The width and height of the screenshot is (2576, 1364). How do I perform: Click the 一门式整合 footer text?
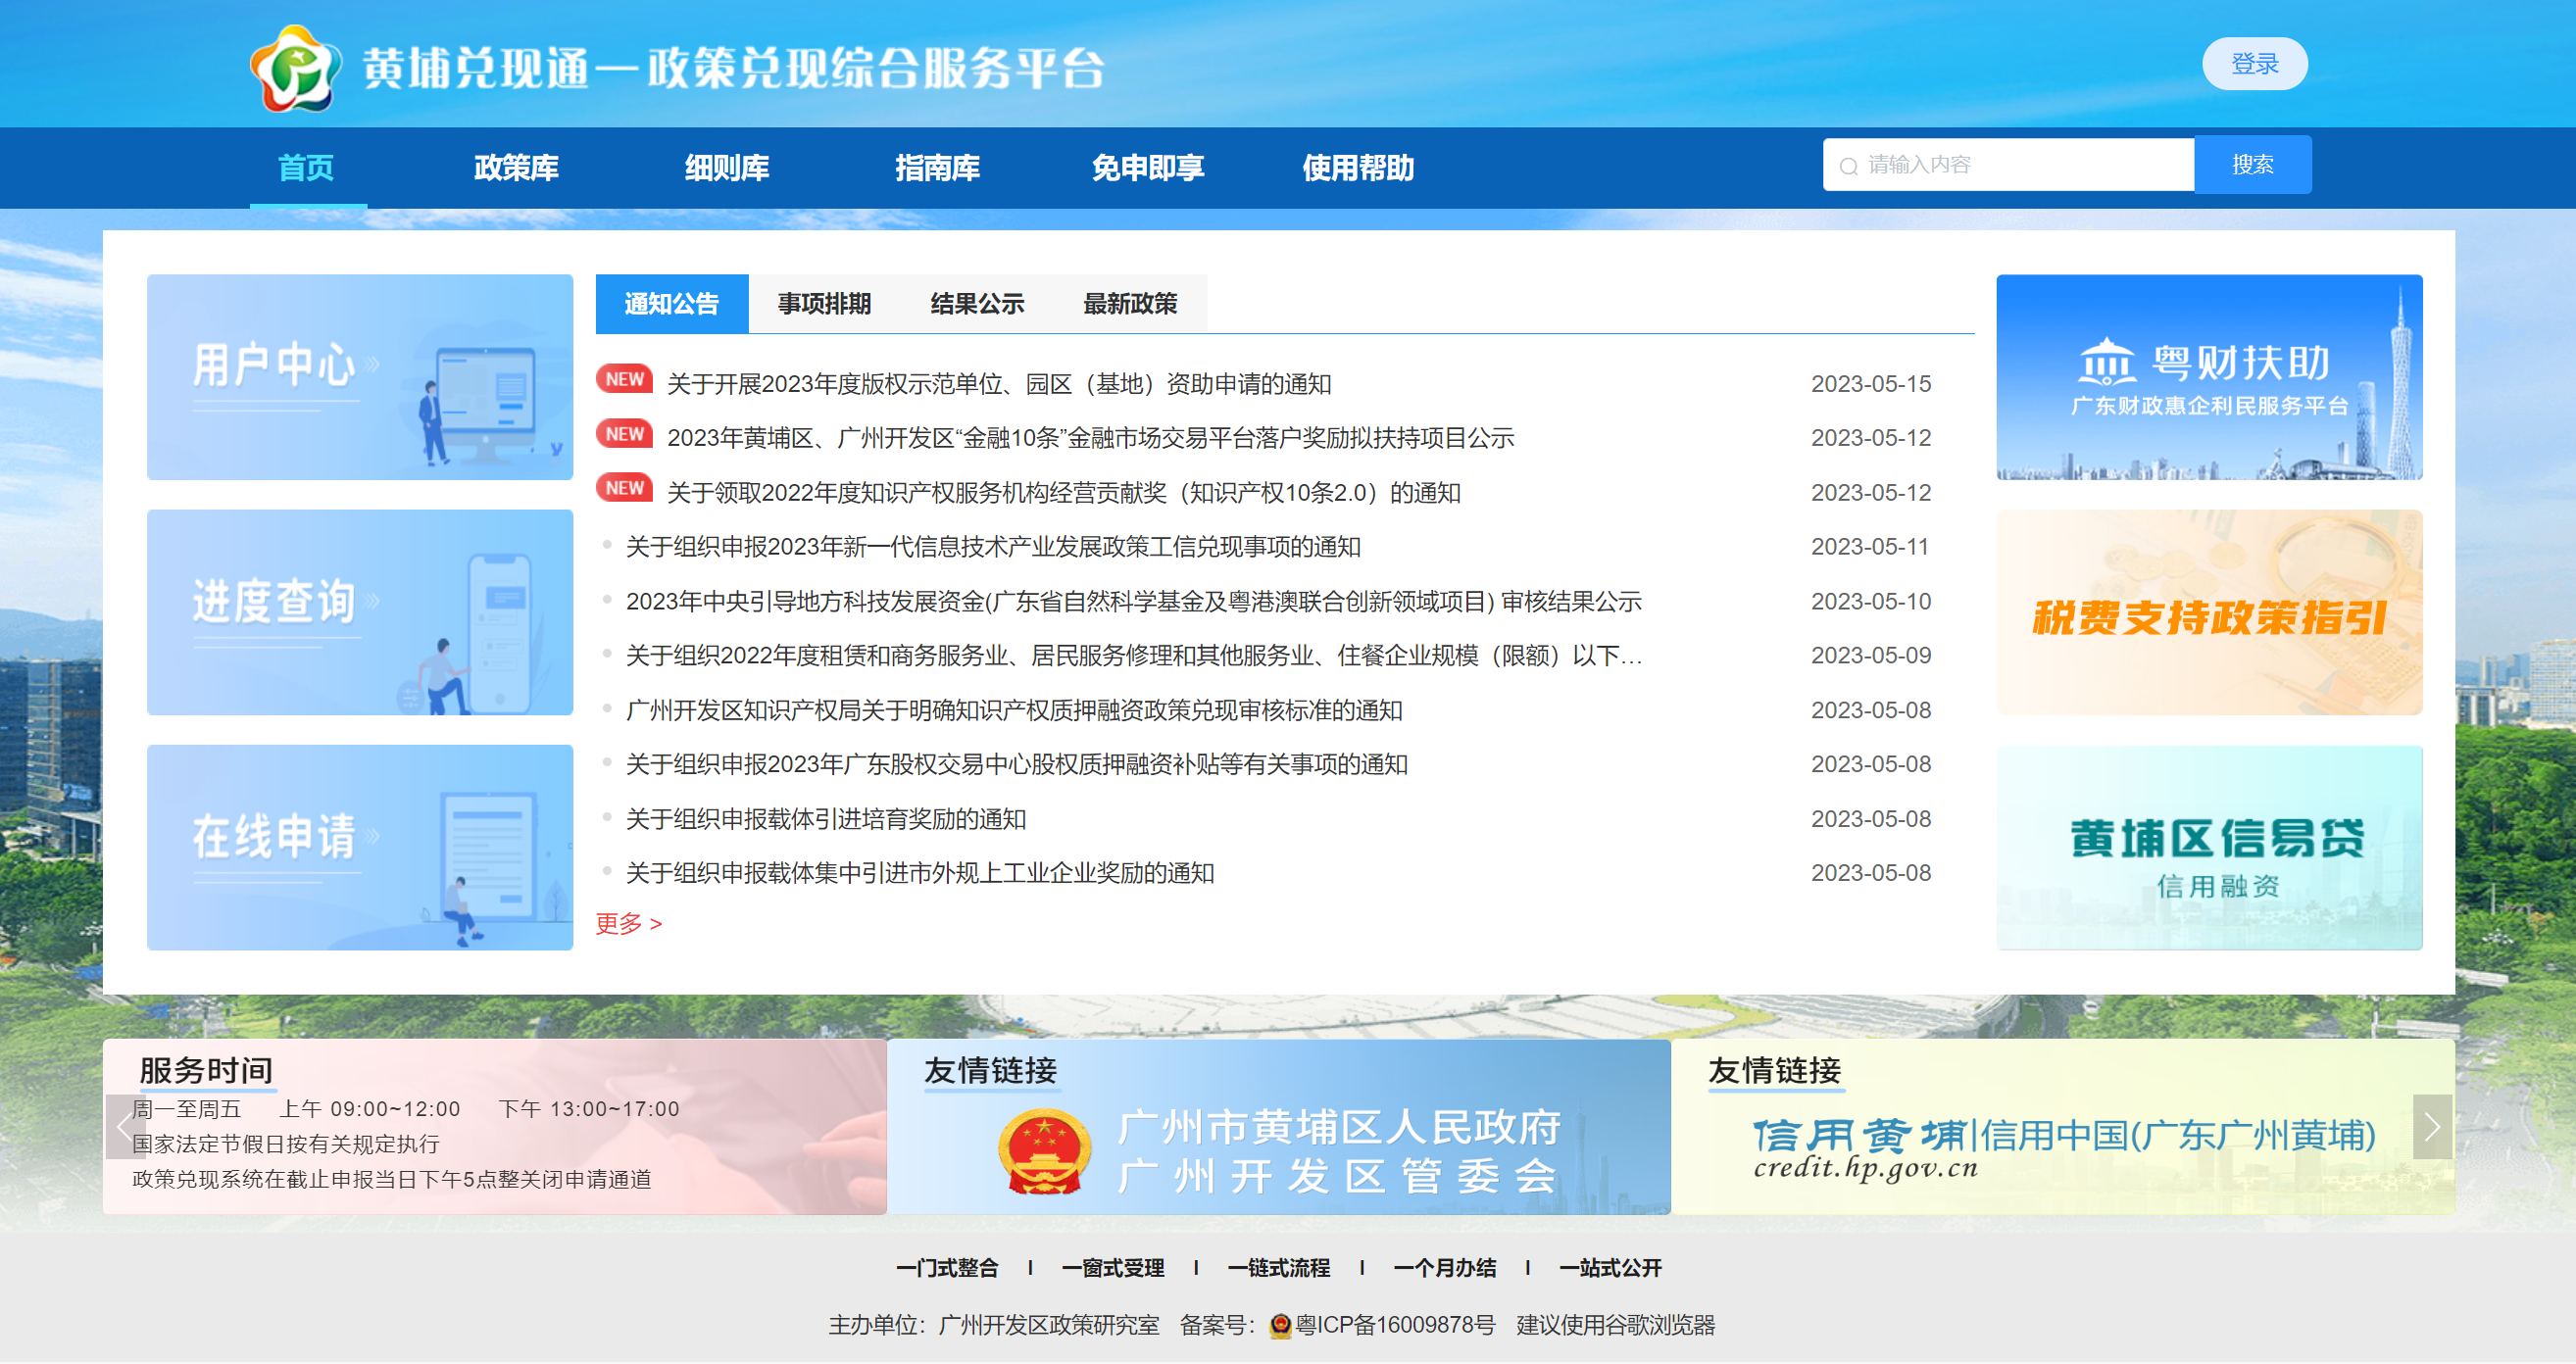coord(947,1269)
